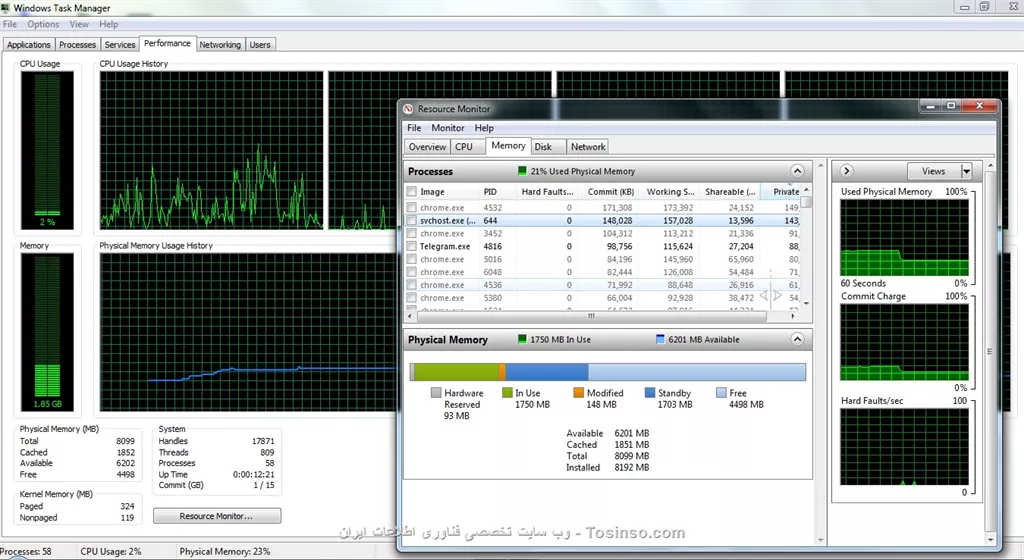
Task: Switch to Resource Monitor Network tab
Action: pos(588,147)
